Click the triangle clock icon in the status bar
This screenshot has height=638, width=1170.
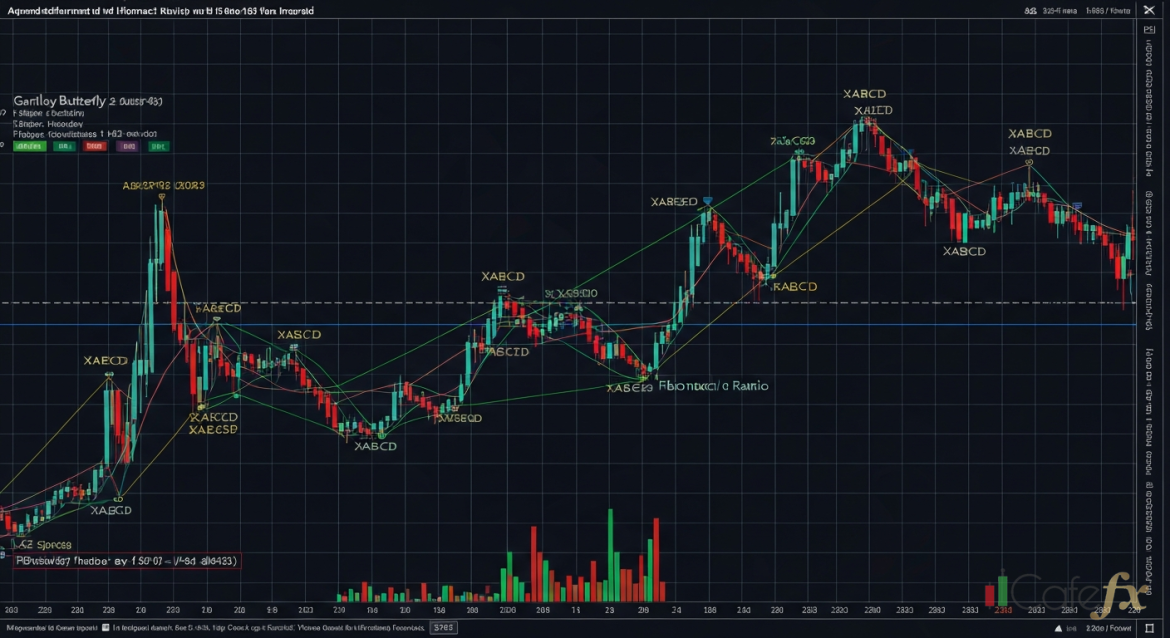(x=1058, y=628)
